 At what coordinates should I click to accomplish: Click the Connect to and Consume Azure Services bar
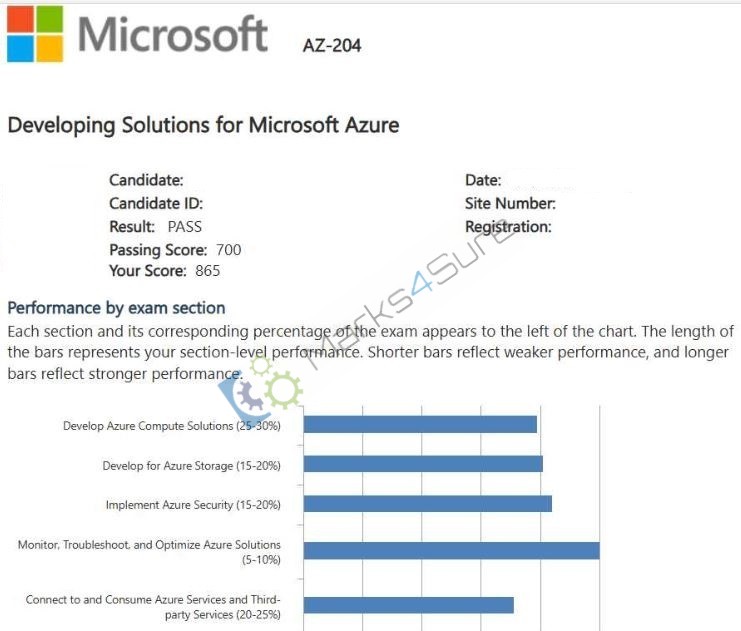(x=409, y=605)
